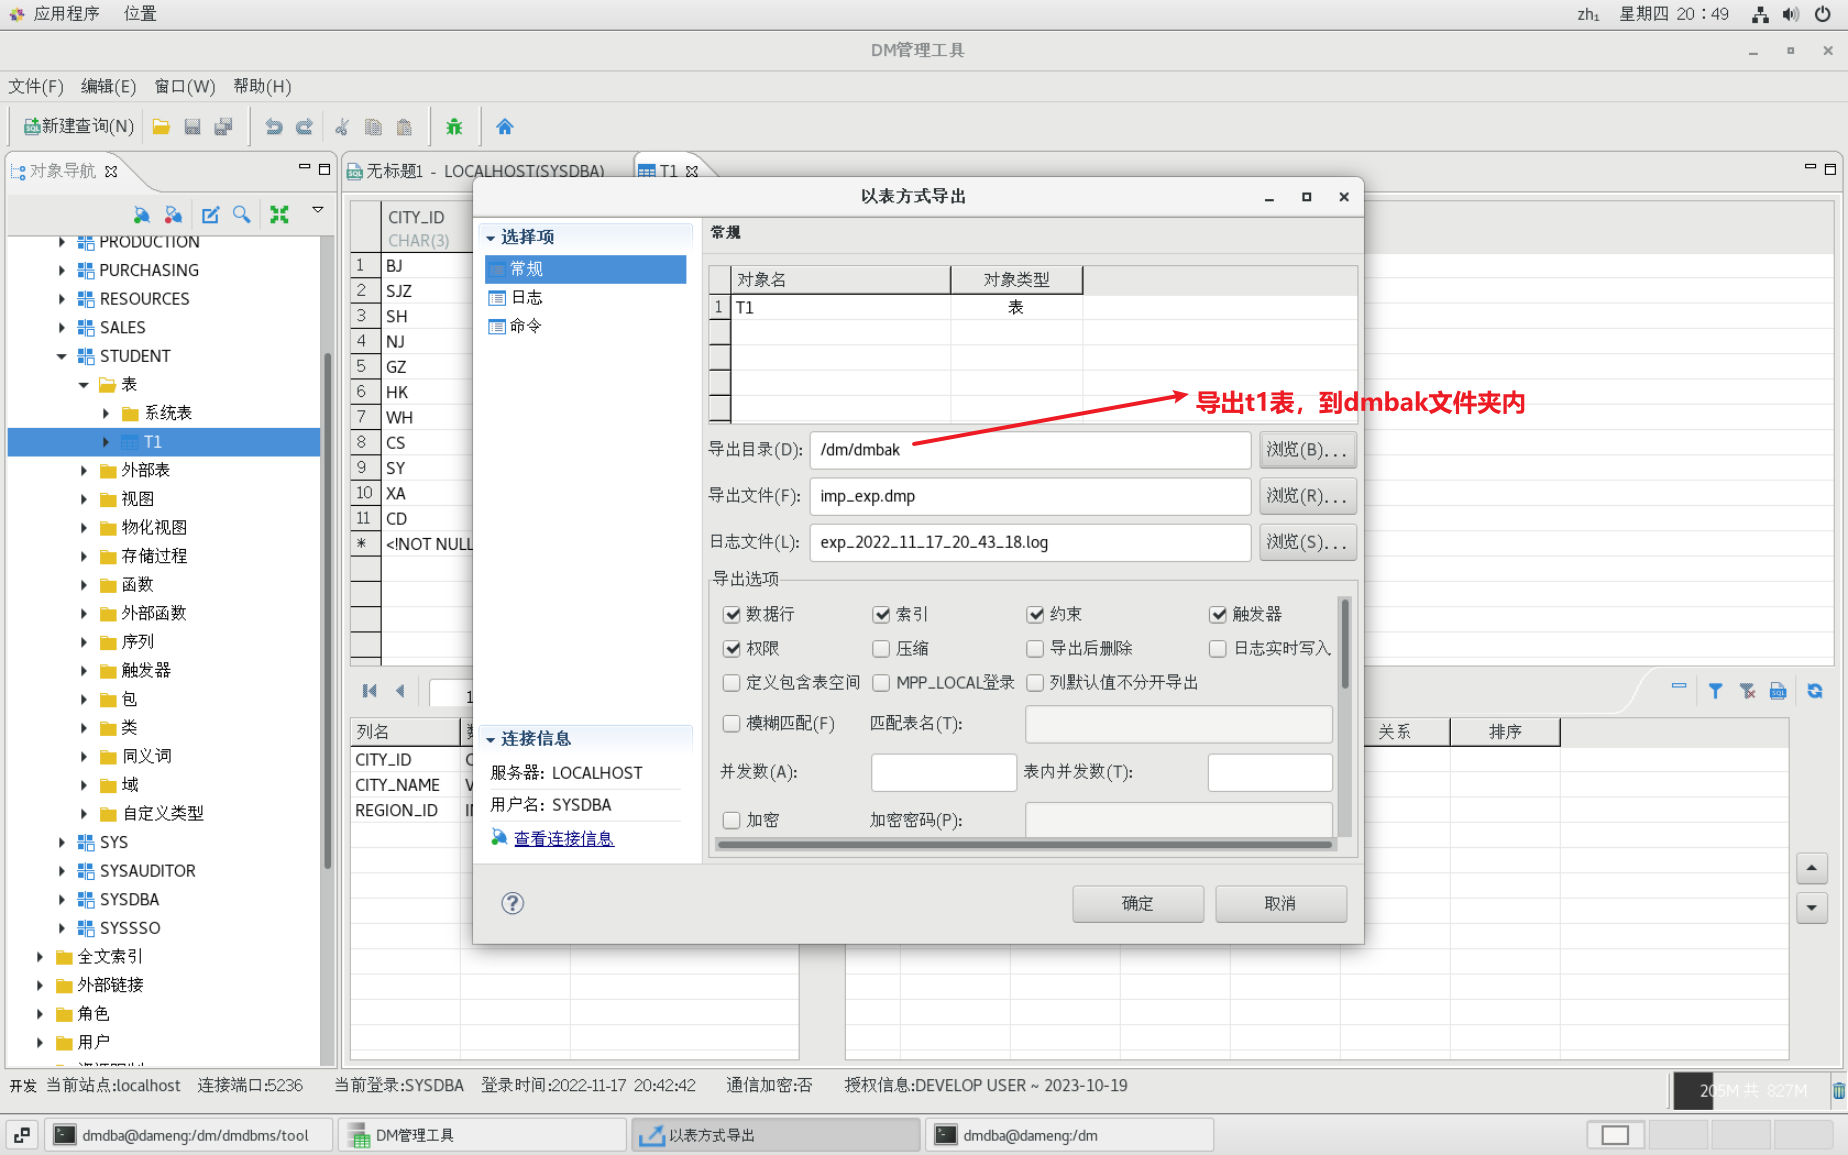Select the home icon on the main toolbar
The width and height of the screenshot is (1848, 1155).
pos(505,126)
